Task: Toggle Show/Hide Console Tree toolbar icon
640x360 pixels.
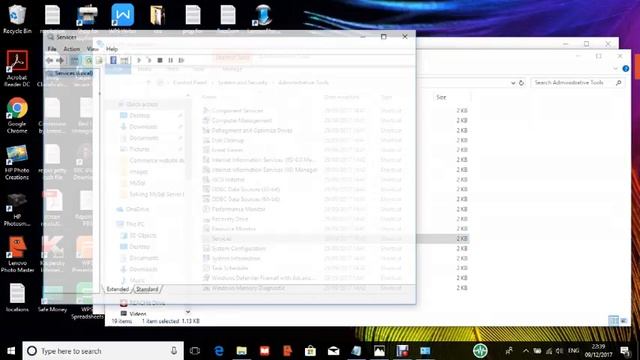Action: click(74, 60)
